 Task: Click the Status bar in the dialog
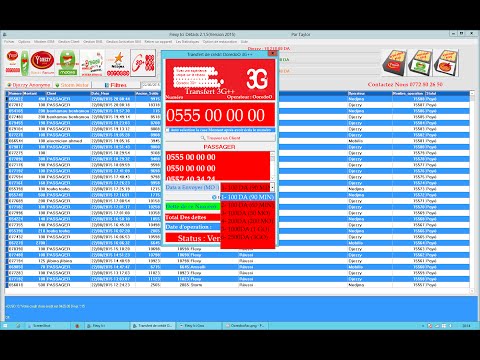[193, 238]
